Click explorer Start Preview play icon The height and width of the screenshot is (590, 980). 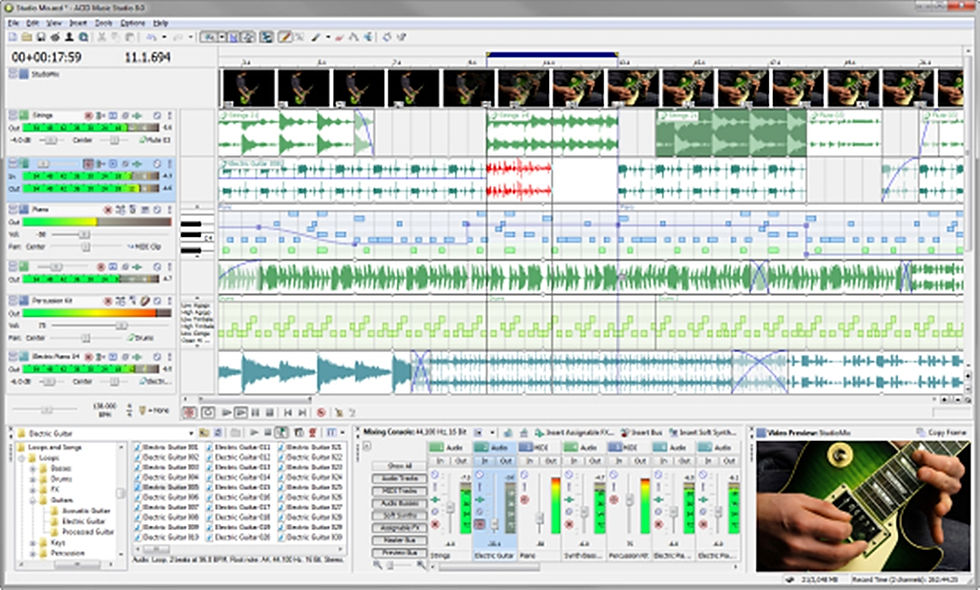pyautogui.click(x=254, y=432)
